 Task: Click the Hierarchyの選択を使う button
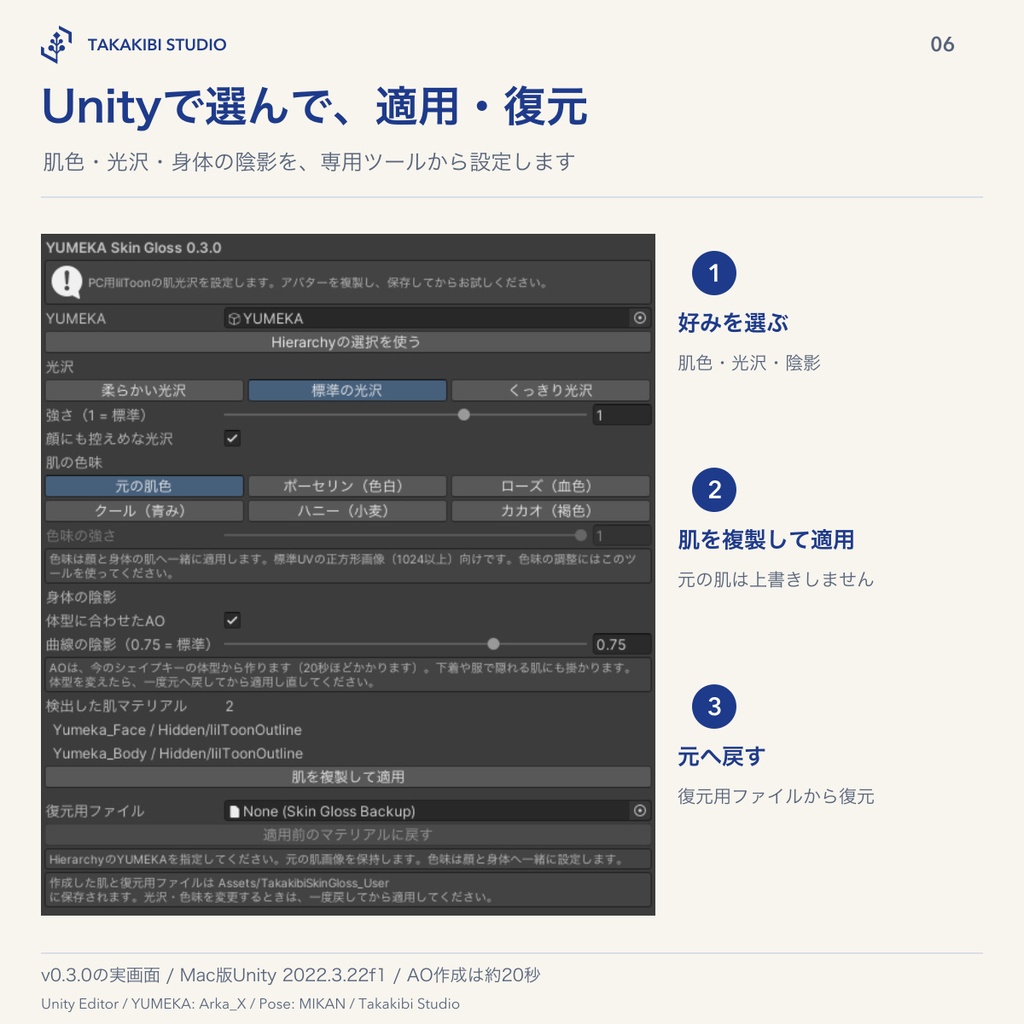347,342
